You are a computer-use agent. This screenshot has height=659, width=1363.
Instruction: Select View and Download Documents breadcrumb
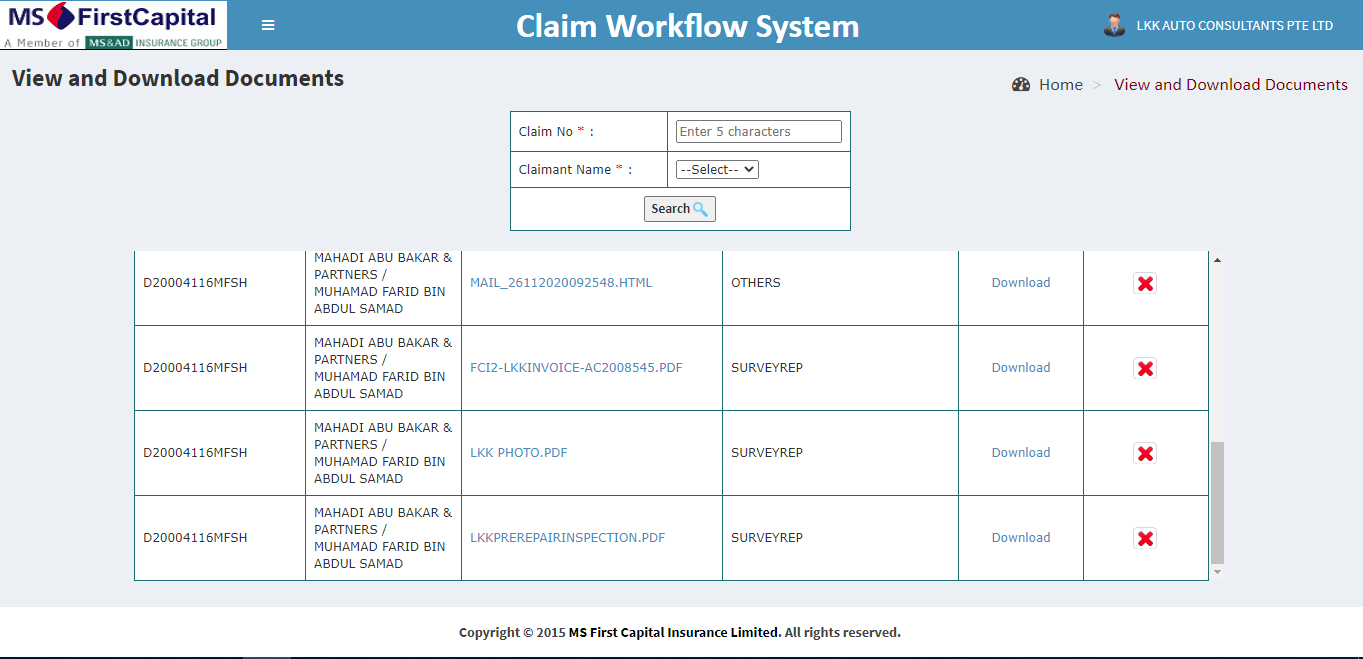pos(1230,85)
